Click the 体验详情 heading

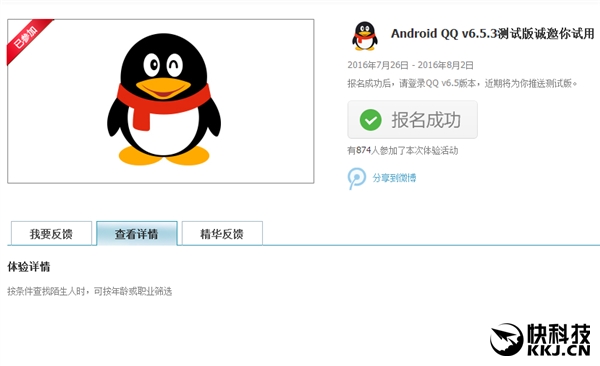[29, 267]
